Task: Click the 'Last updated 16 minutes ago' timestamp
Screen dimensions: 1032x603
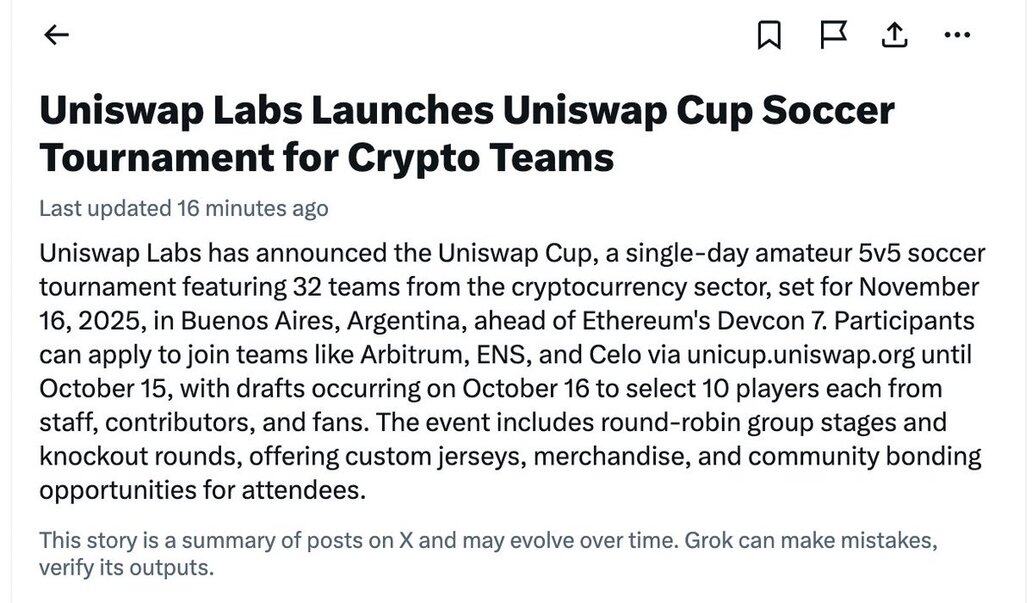Action: coord(183,209)
